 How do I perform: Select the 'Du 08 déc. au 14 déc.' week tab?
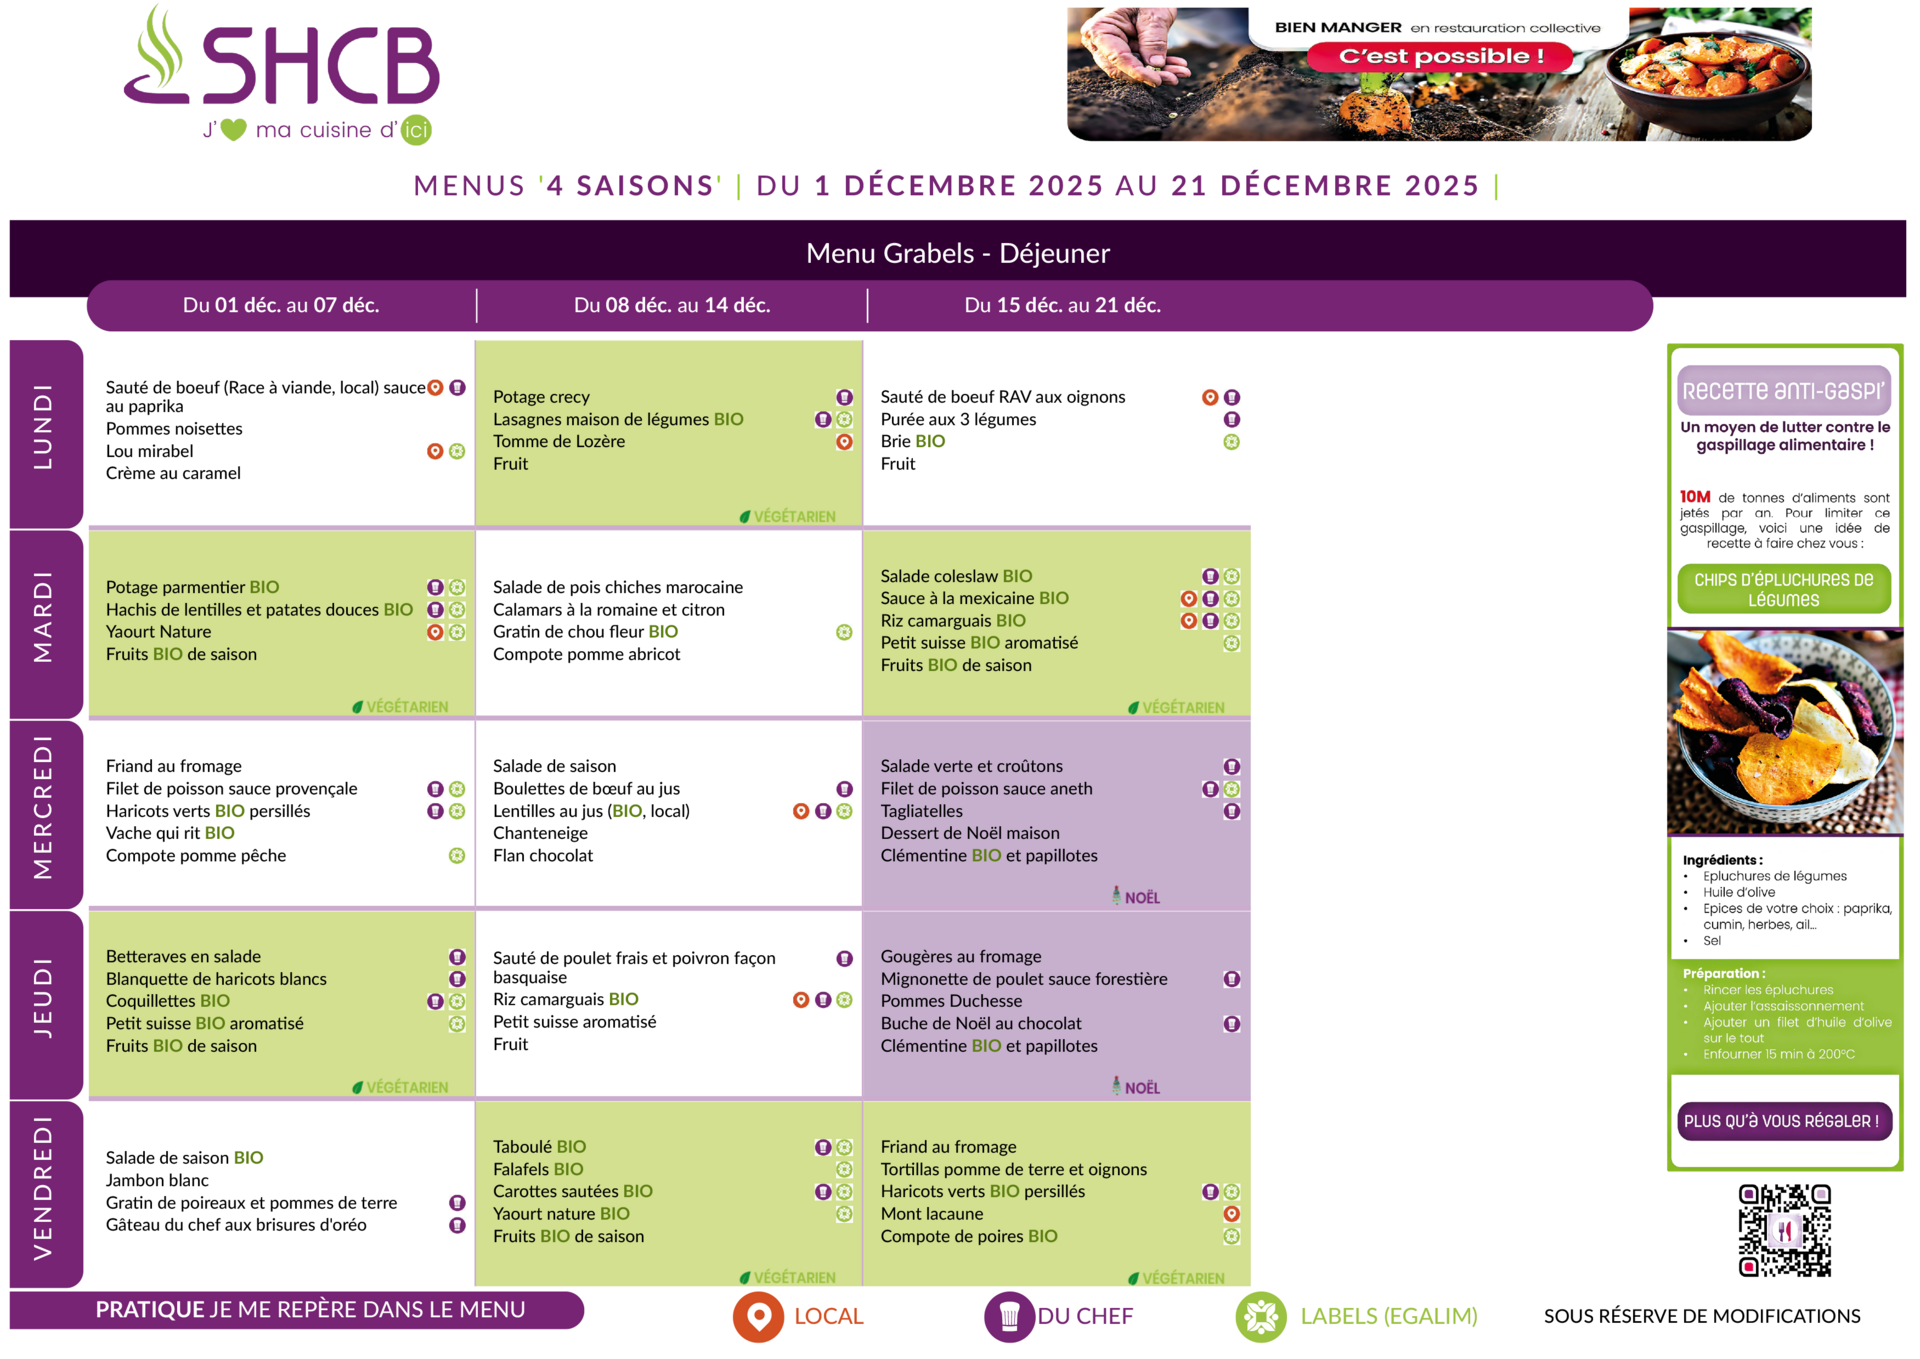(672, 305)
